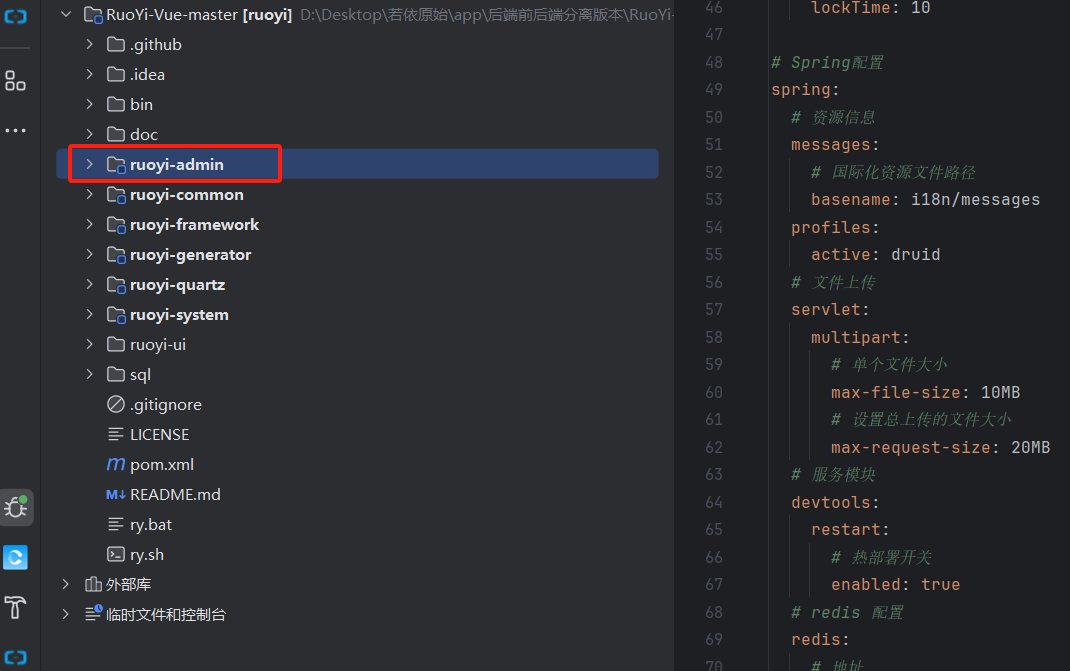Expand the ruoyi-framework module
The image size is (1070, 671).
click(x=89, y=225)
